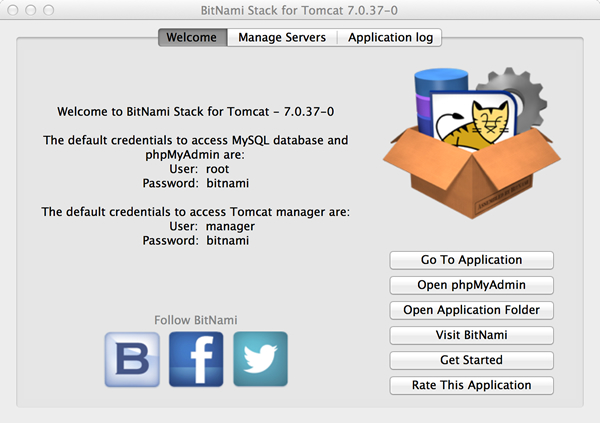Open the BitNami Facebook icon
Screen dimensions: 600x423
(196, 359)
